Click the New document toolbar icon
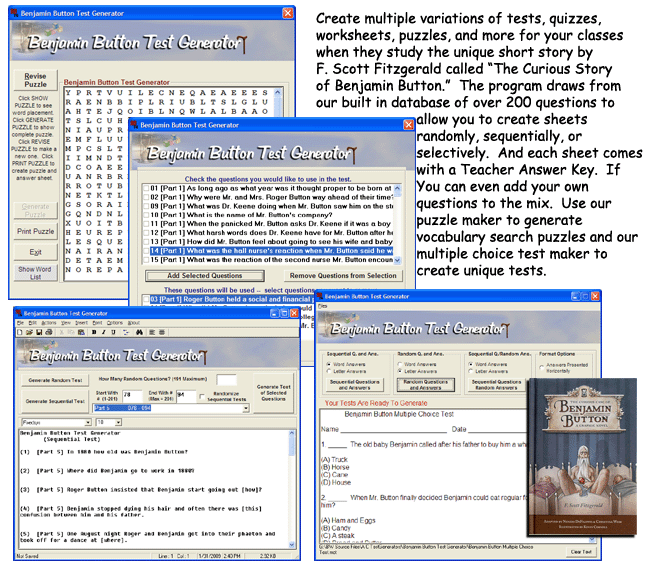648x570 pixels. pyautogui.click(x=20, y=332)
